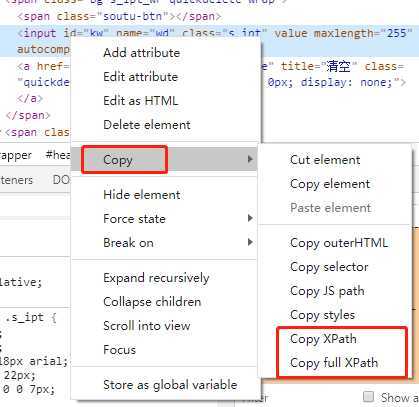
Task: Select Scroll into view
Action: [x=147, y=326]
